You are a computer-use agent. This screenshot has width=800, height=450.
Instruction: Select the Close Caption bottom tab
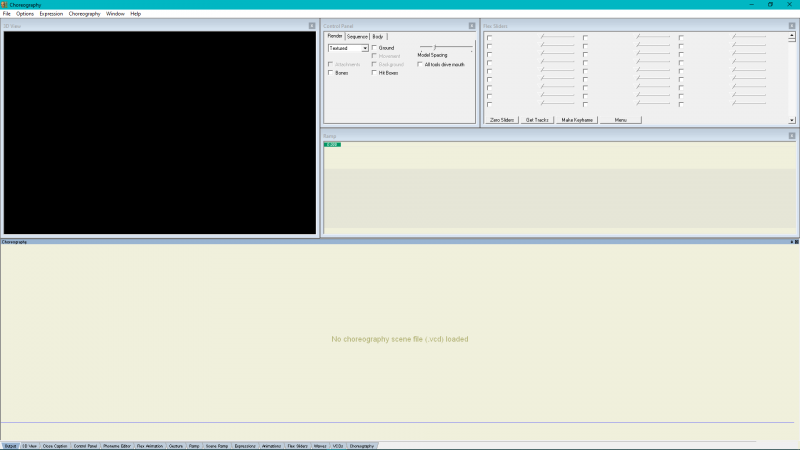(x=55, y=446)
